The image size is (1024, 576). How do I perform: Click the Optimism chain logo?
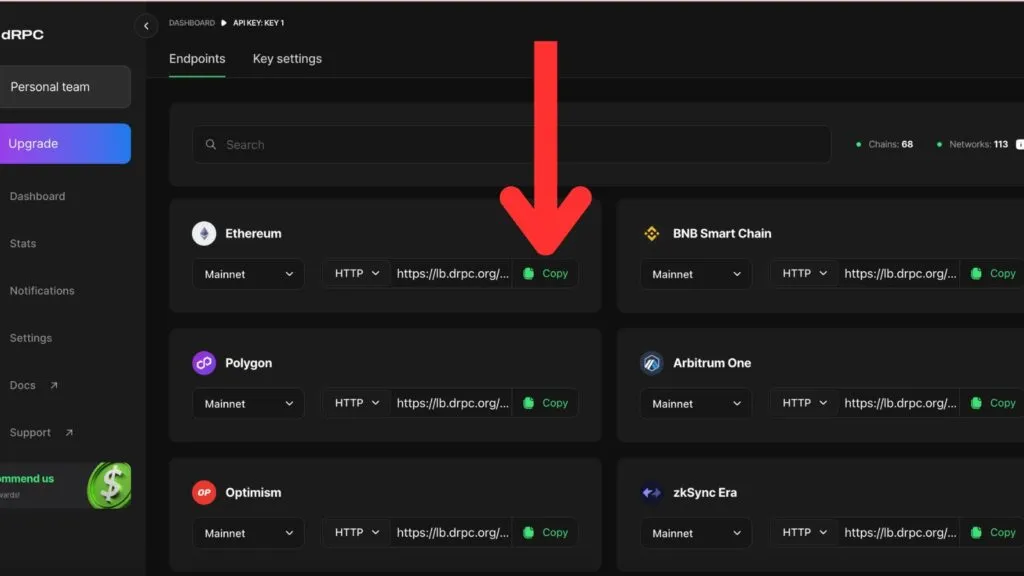pos(204,492)
